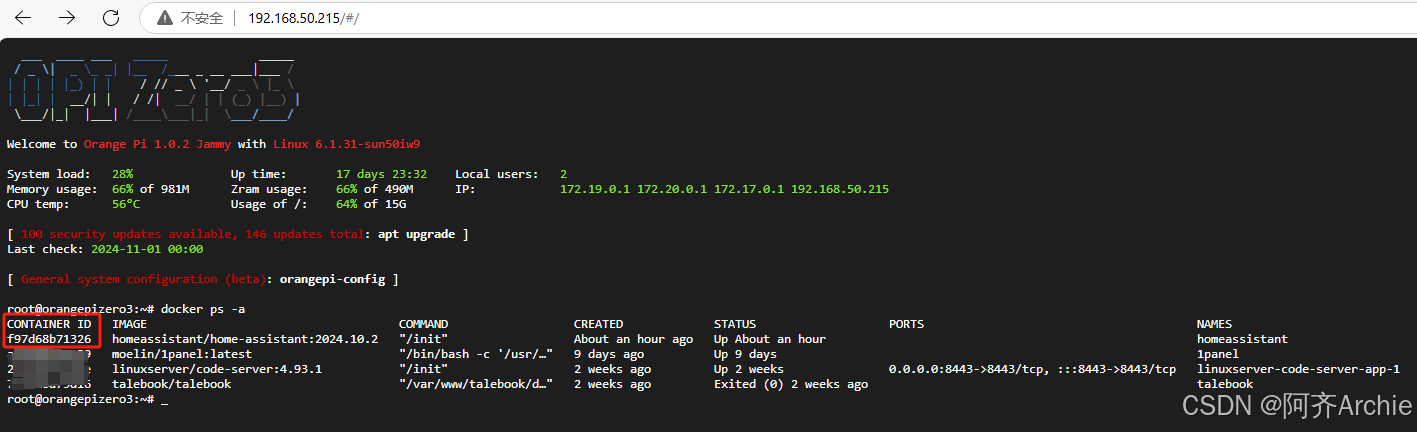Image resolution: width=1417 pixels, height=432 pixels.
Task: Click the browser forward arrow
Action: [67, 18]
